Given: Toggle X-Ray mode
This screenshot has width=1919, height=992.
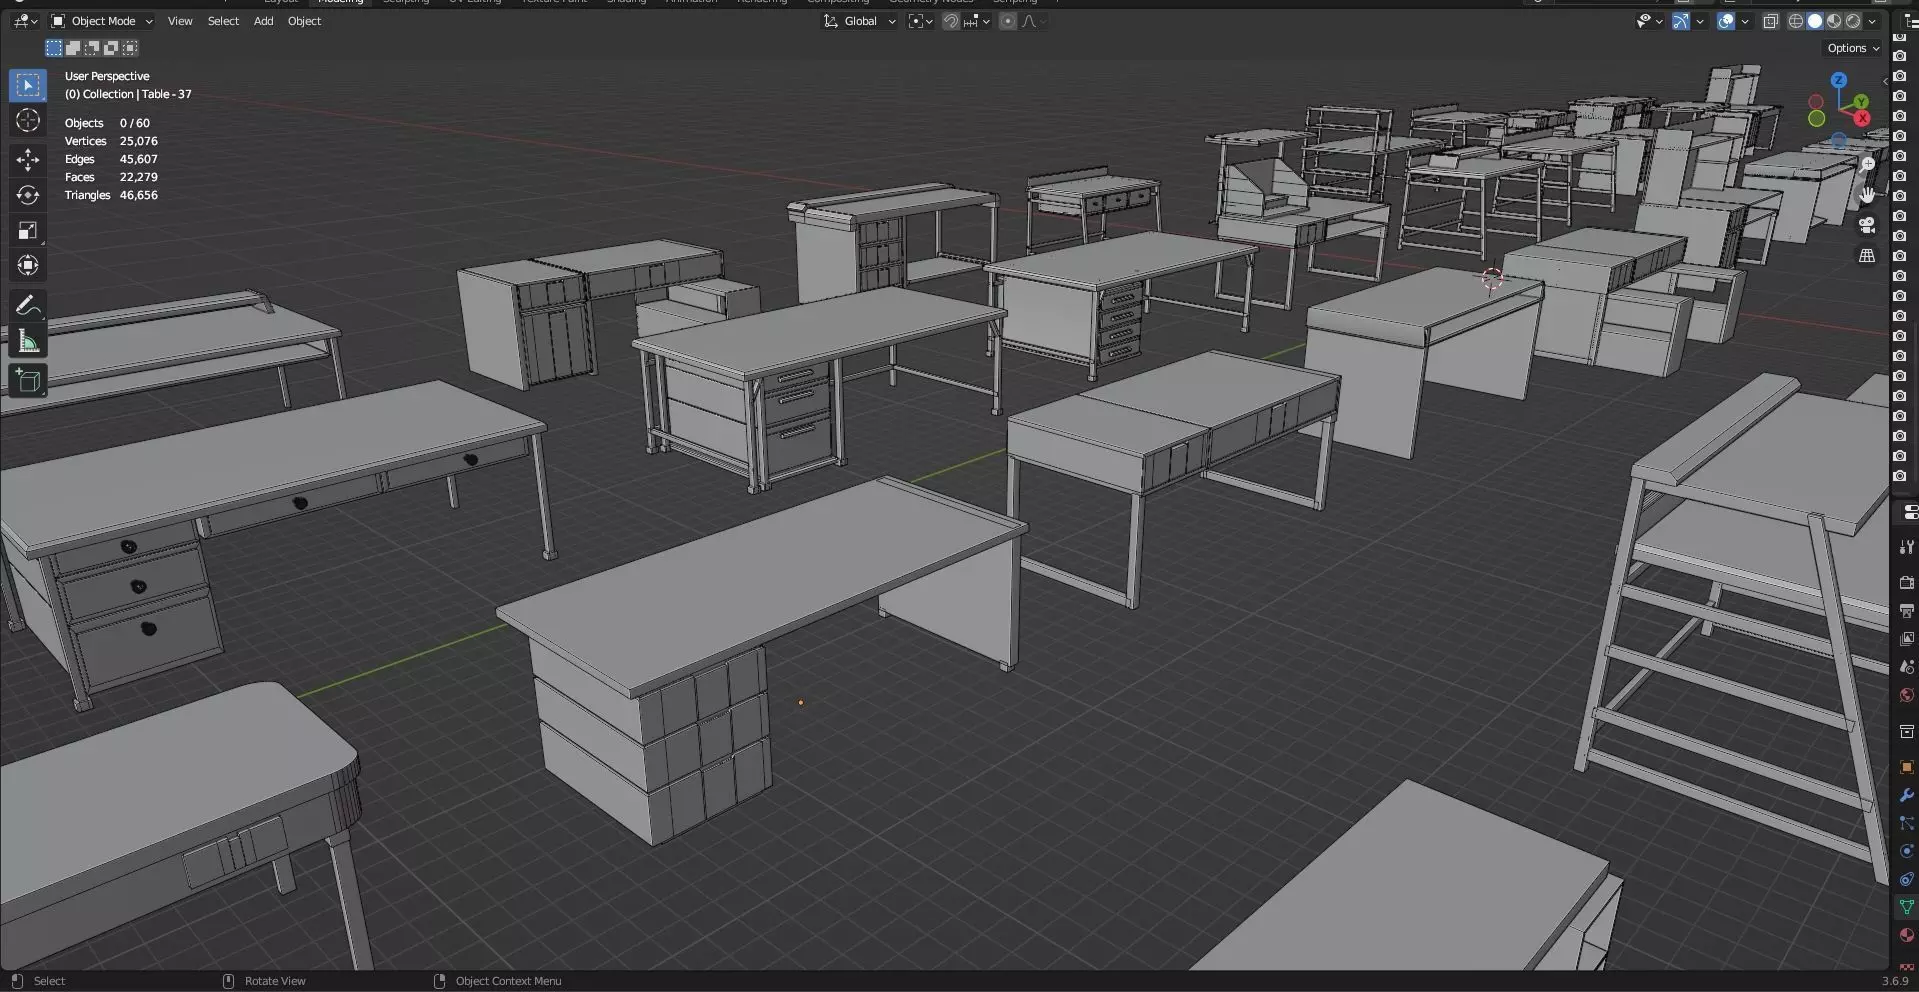Looking at the screenshot, I should click(x=1770, y=21).
